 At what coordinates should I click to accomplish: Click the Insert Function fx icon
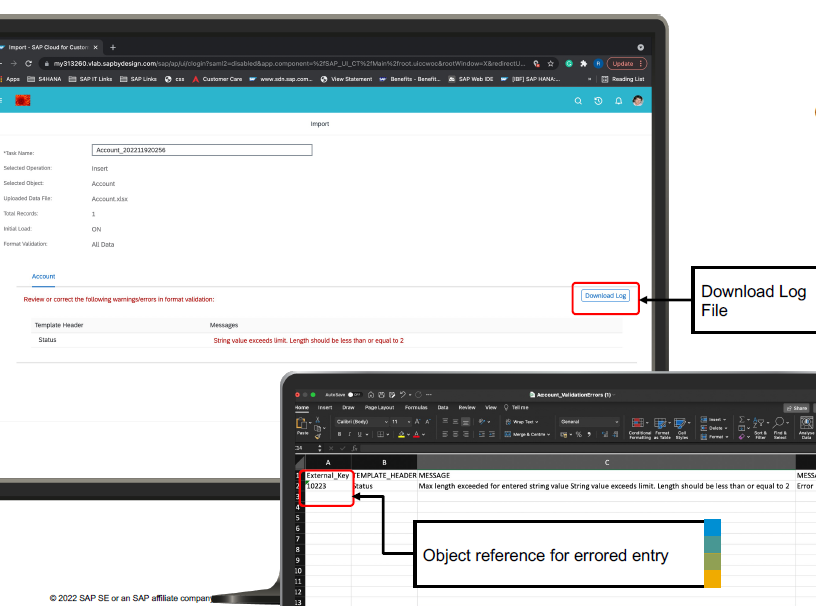tap(354, 448)
